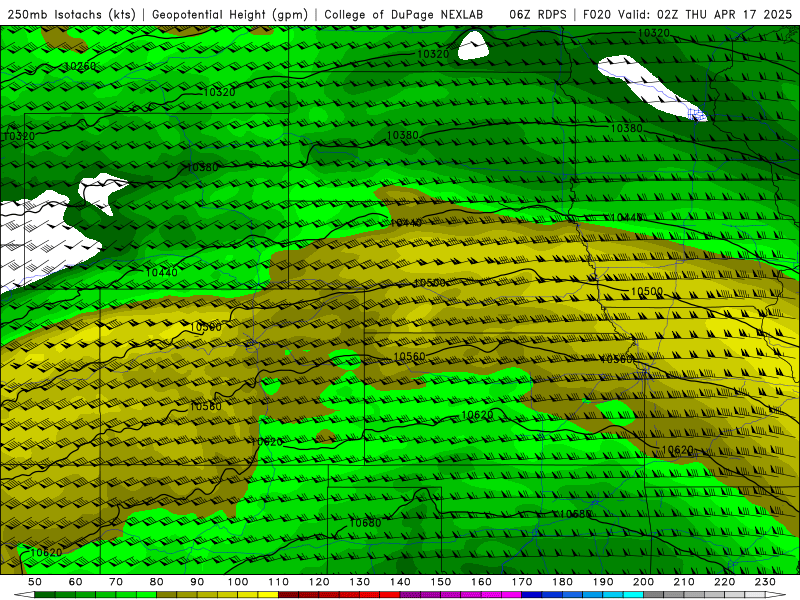Click the 190 value on the color bar

point(603,582)
